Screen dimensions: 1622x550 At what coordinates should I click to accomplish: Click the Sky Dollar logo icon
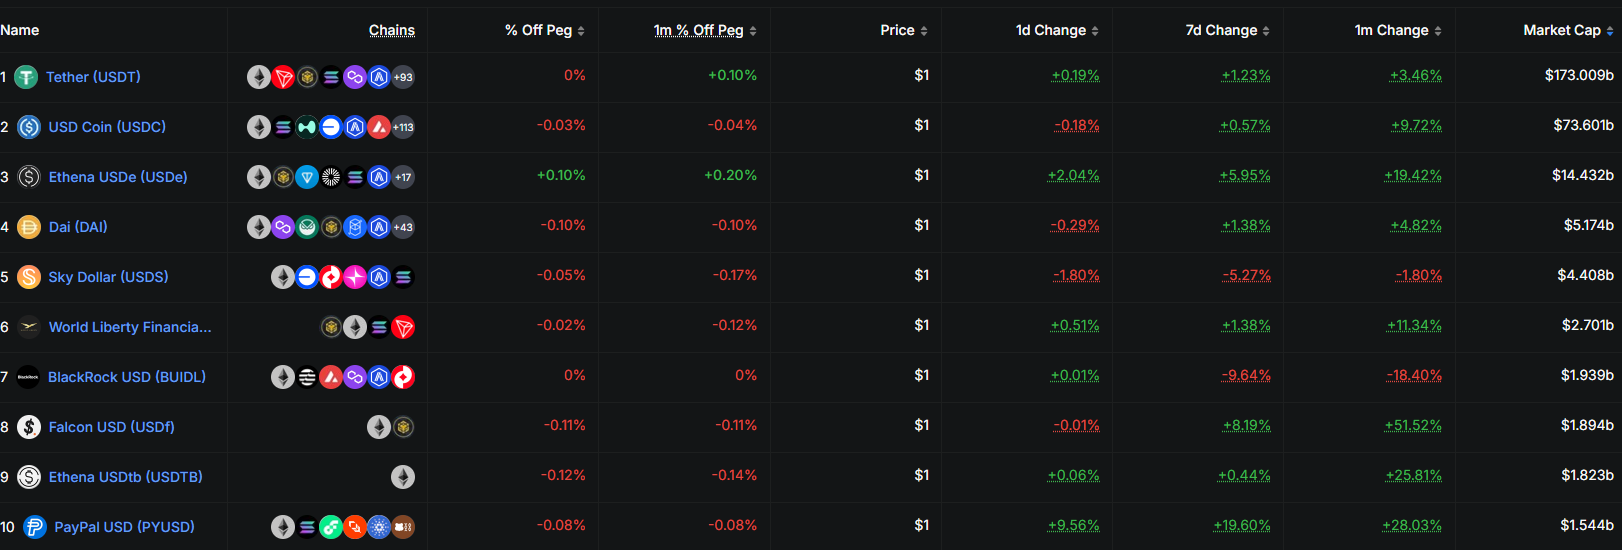click(x=29, y=277)
